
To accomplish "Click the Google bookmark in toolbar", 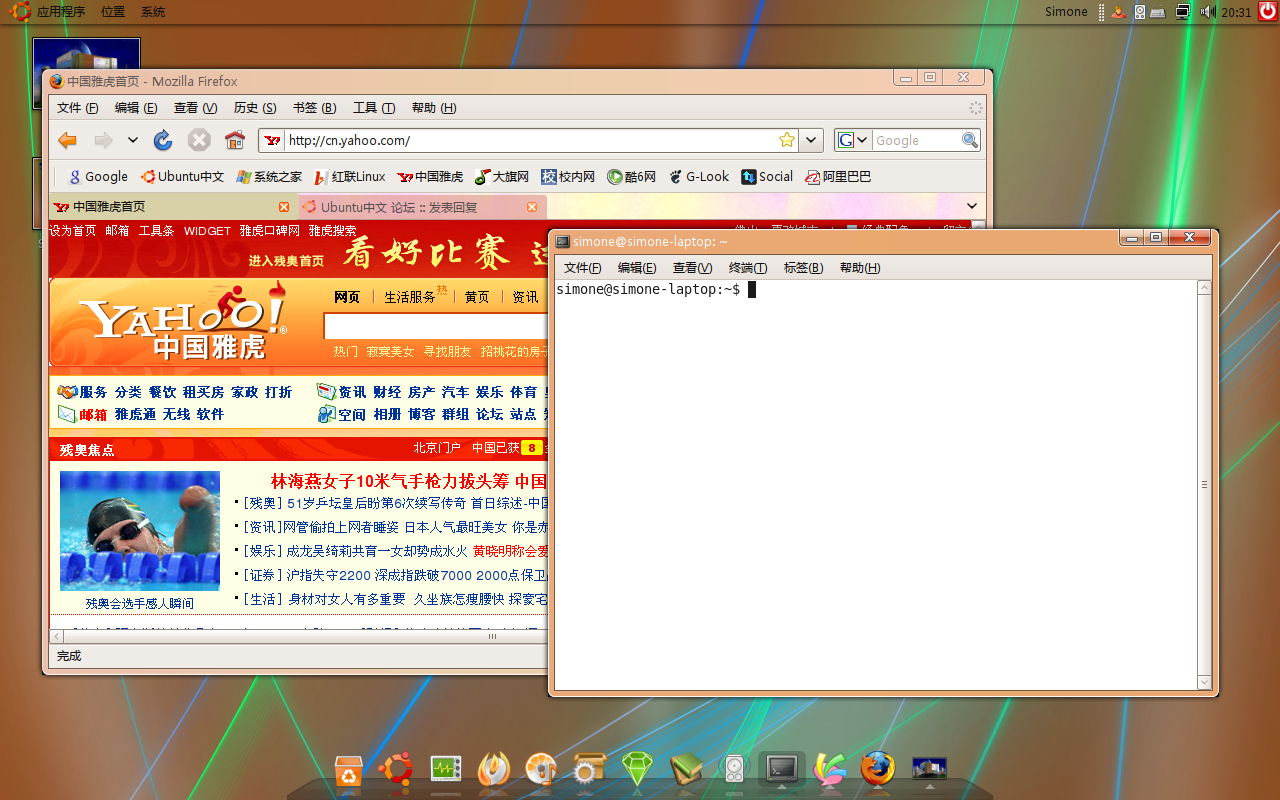I will [x=97, y=177].
